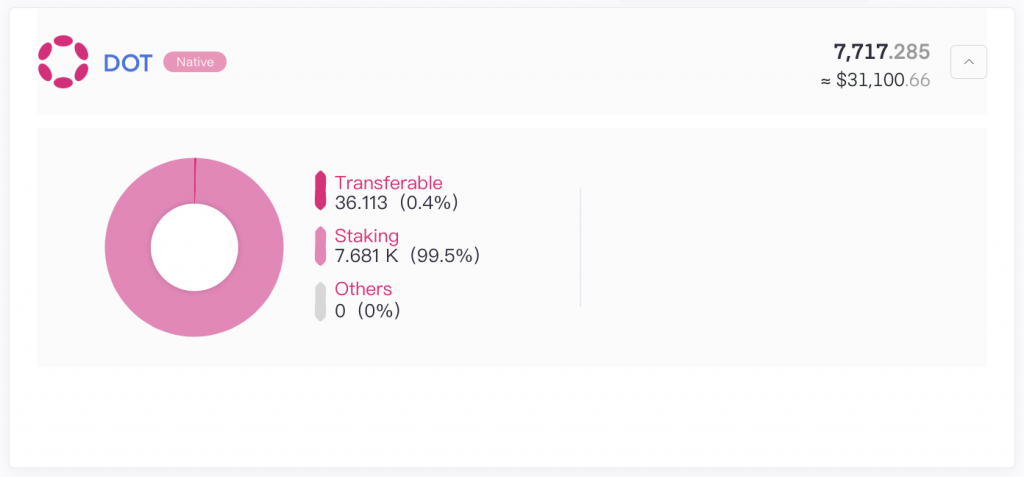Click the Polkadot DOT logo icon
Viewport: 1024px width, 477px height.
63,62
